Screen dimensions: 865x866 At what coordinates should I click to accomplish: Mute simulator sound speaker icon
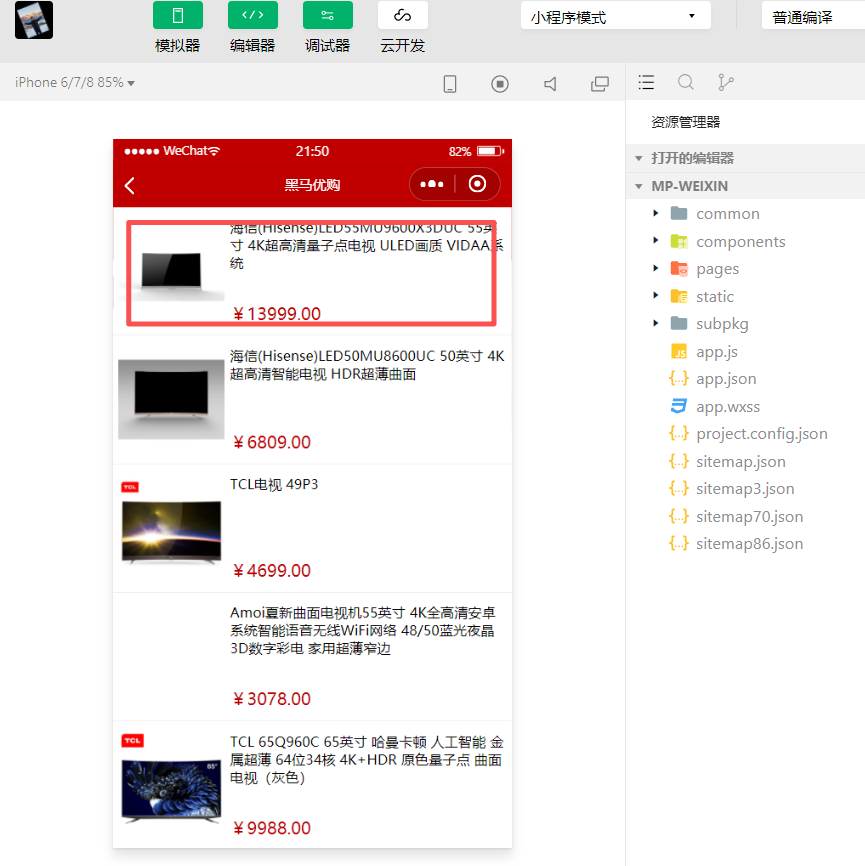coord(550,84)
